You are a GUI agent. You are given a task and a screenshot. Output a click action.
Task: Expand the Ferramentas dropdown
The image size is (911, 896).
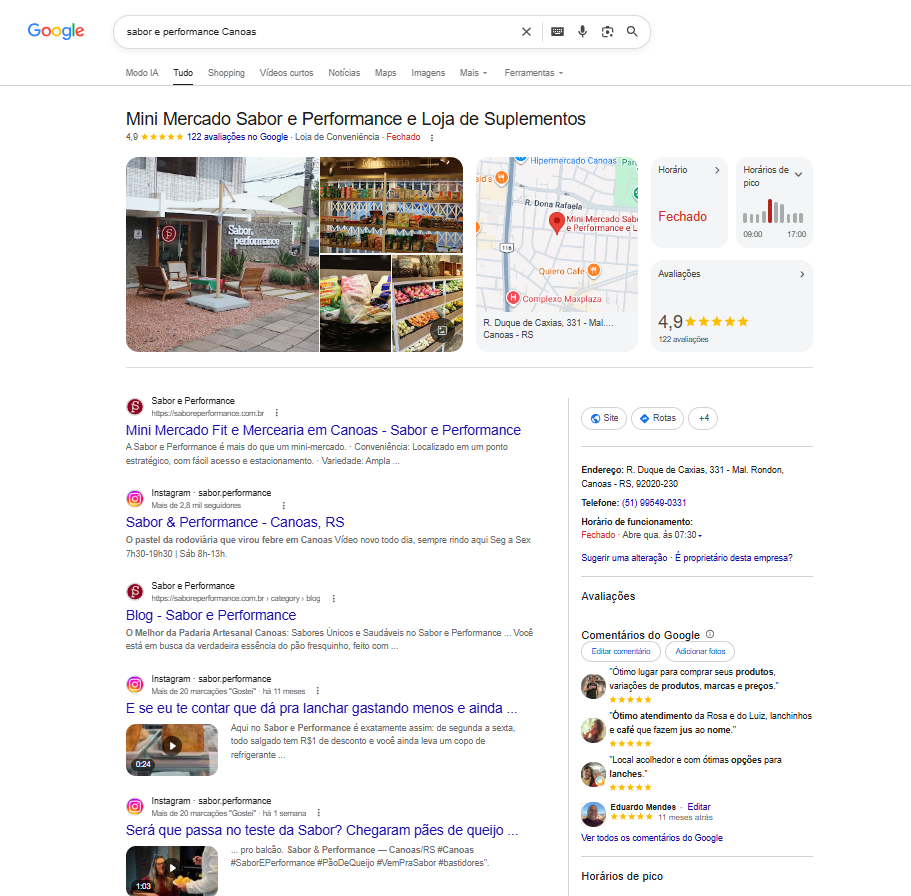tap(533, 73)
